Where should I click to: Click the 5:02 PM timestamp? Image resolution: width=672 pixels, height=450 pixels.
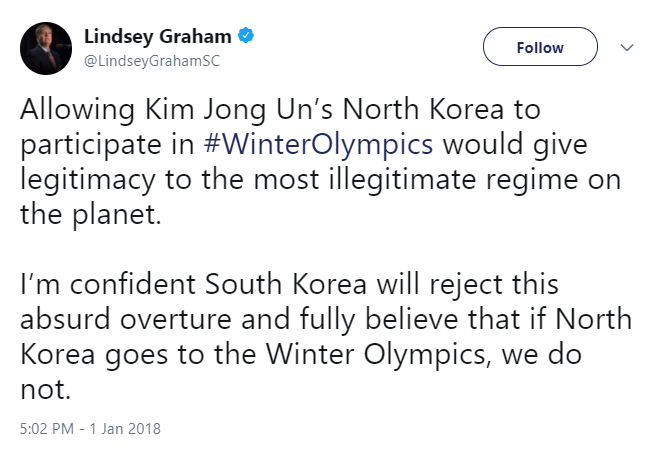point(49,429)
